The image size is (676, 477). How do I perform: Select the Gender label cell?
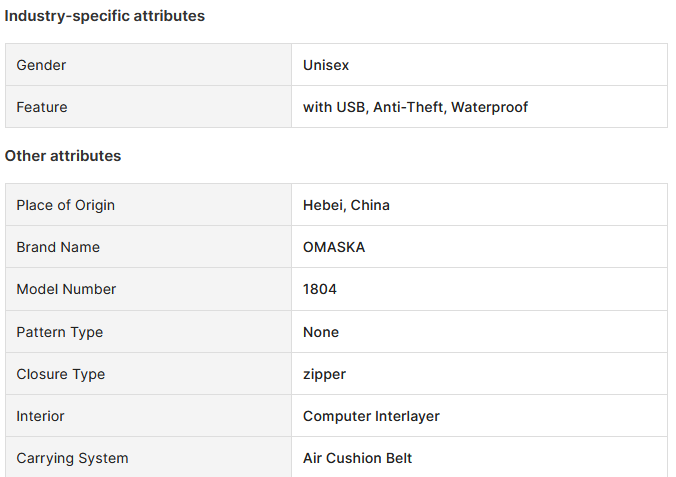pyautogui.click(x=148, y=65)
